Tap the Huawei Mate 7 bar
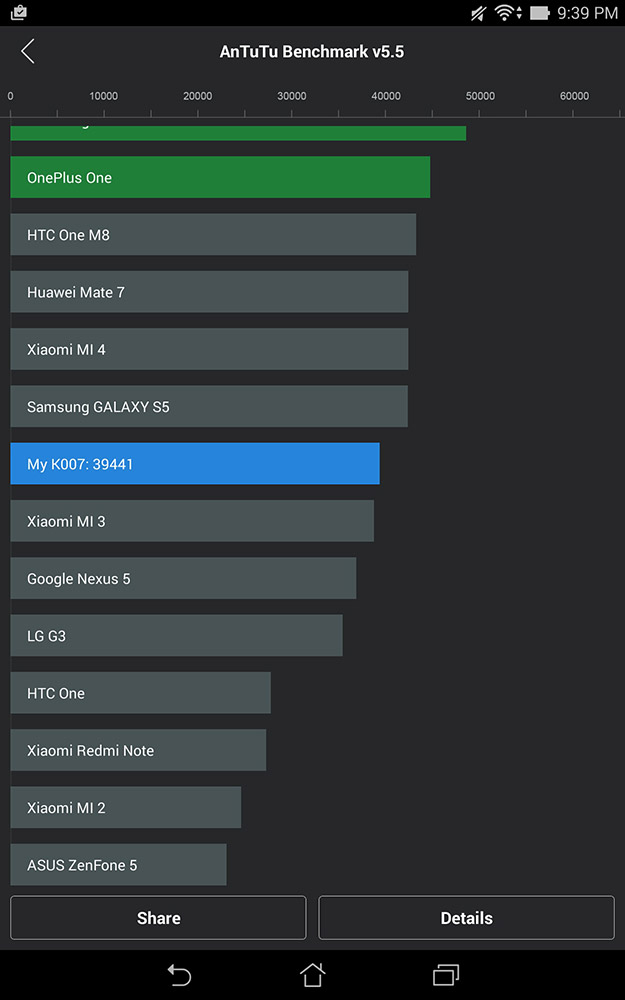 tap(209, 292)
